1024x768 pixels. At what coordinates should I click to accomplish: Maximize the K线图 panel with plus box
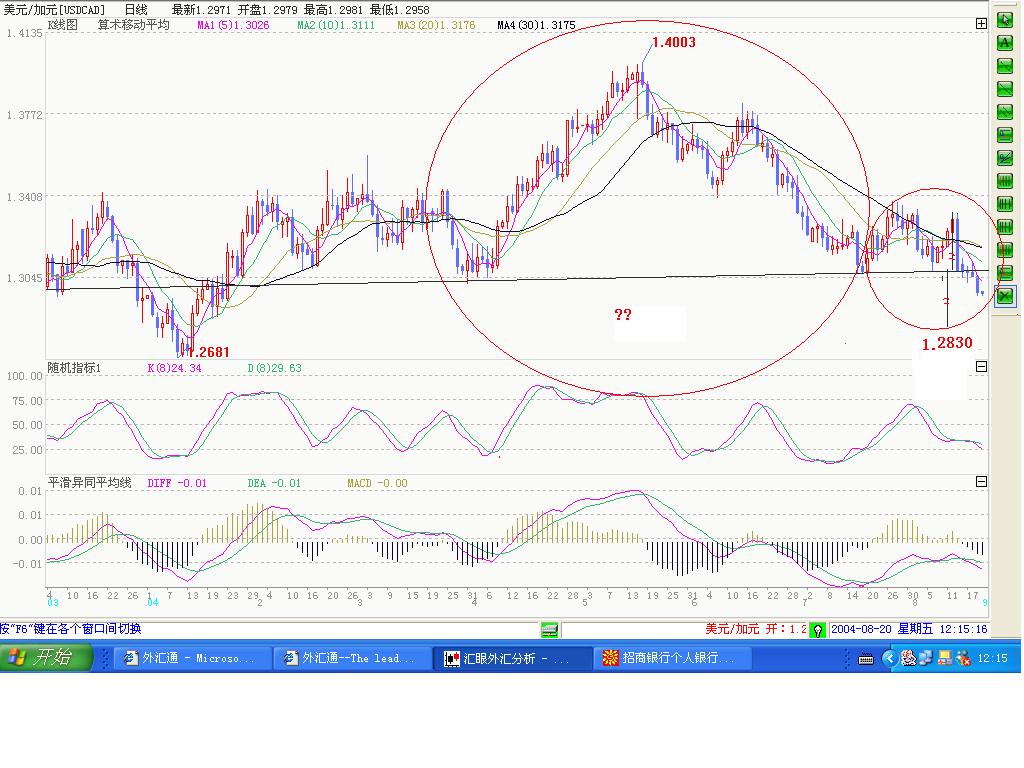[981, 24]
